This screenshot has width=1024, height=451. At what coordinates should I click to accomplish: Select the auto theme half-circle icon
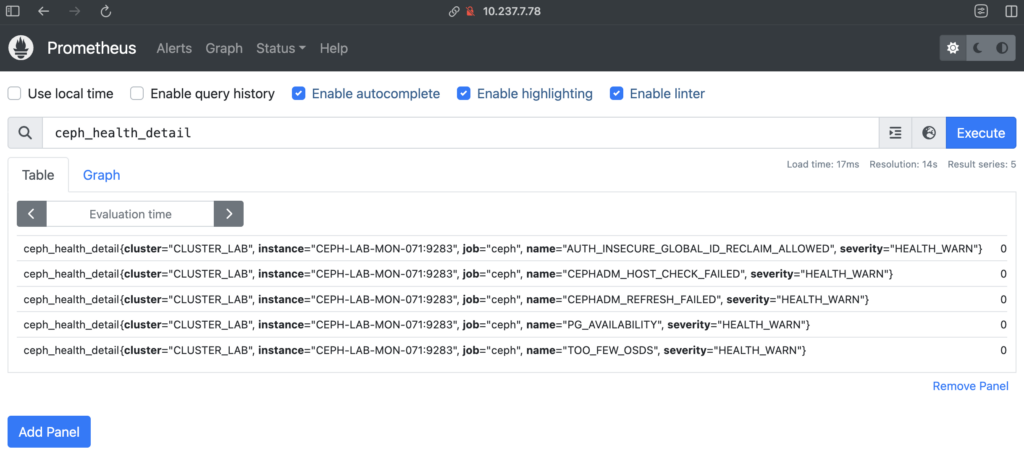1002,48
